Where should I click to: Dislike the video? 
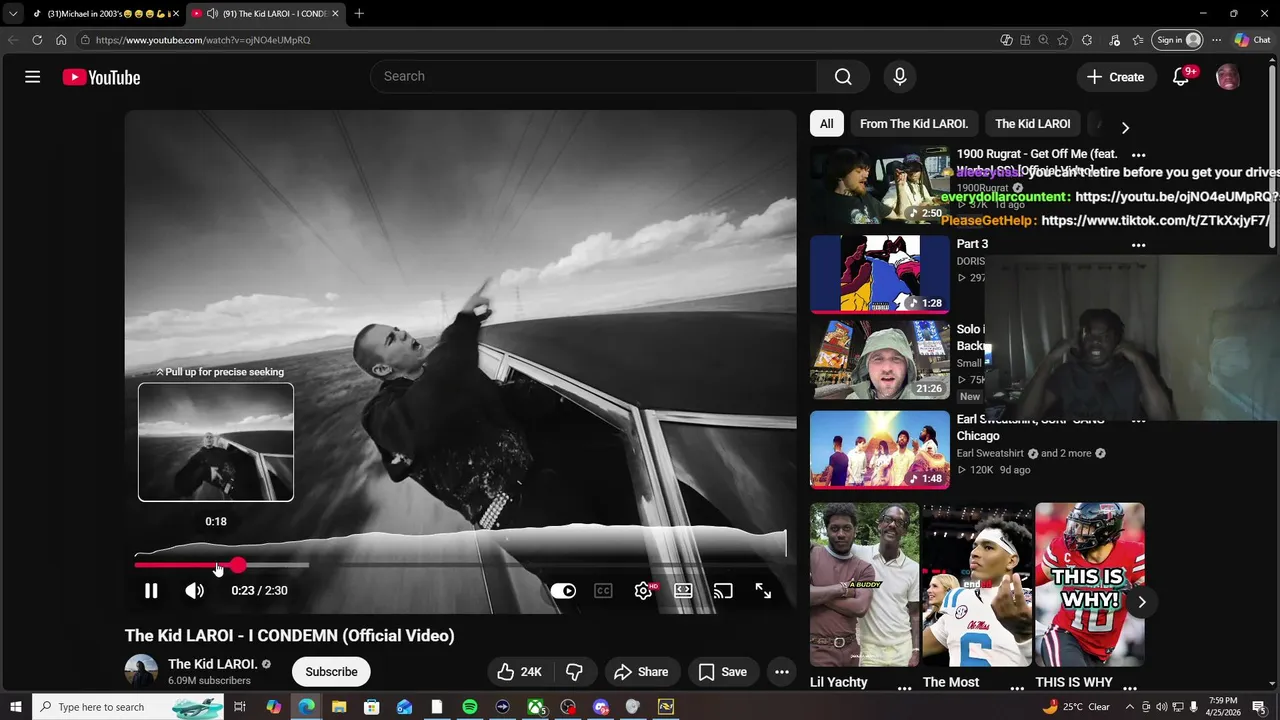(x=575, y=672)
